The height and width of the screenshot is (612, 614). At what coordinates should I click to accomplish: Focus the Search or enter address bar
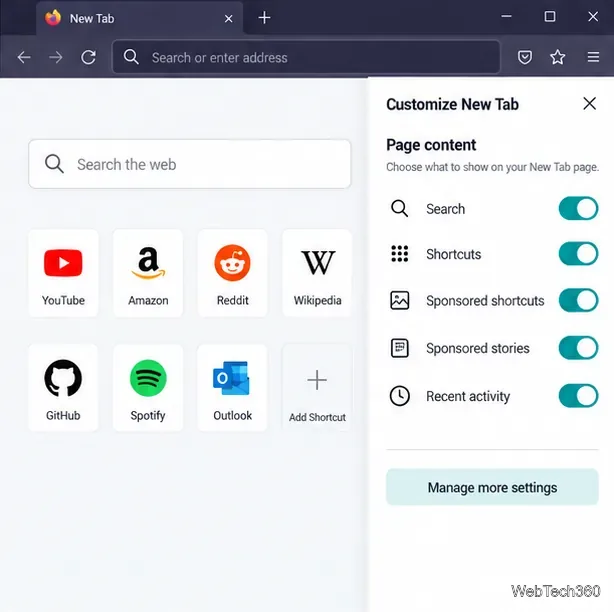(x=306, y=58)
